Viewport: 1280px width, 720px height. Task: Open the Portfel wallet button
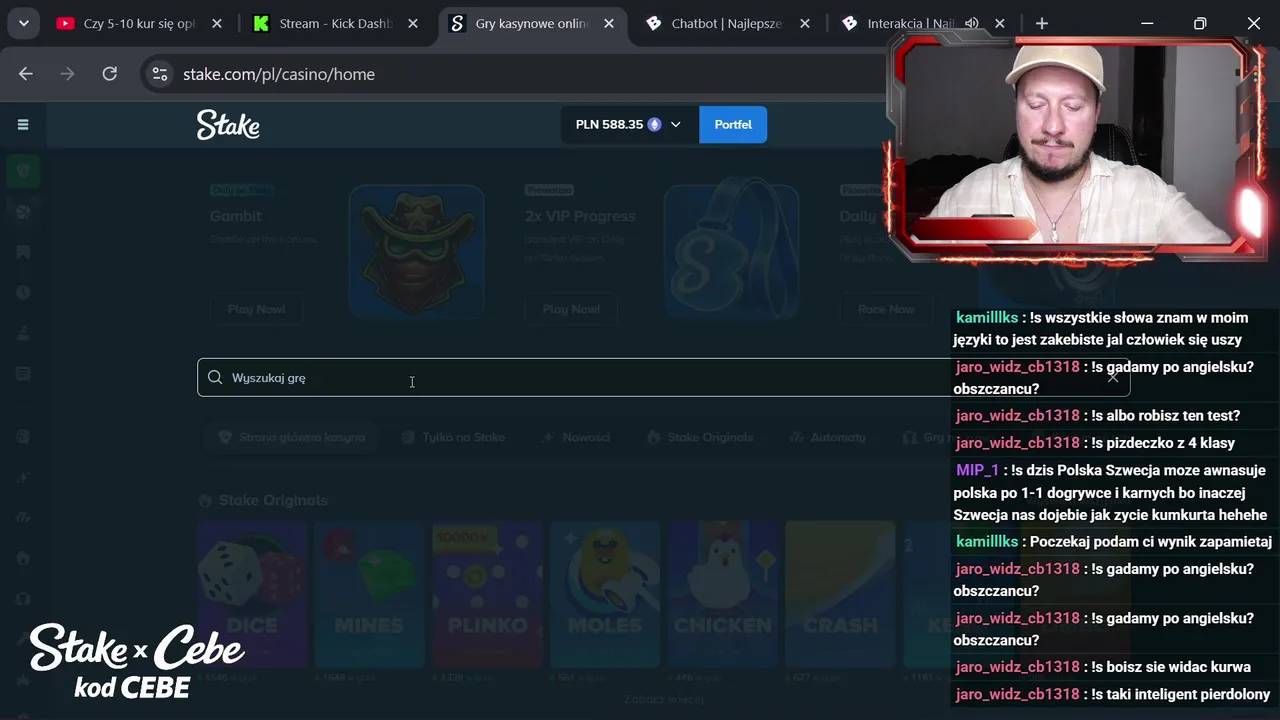[x=733, y=125]
